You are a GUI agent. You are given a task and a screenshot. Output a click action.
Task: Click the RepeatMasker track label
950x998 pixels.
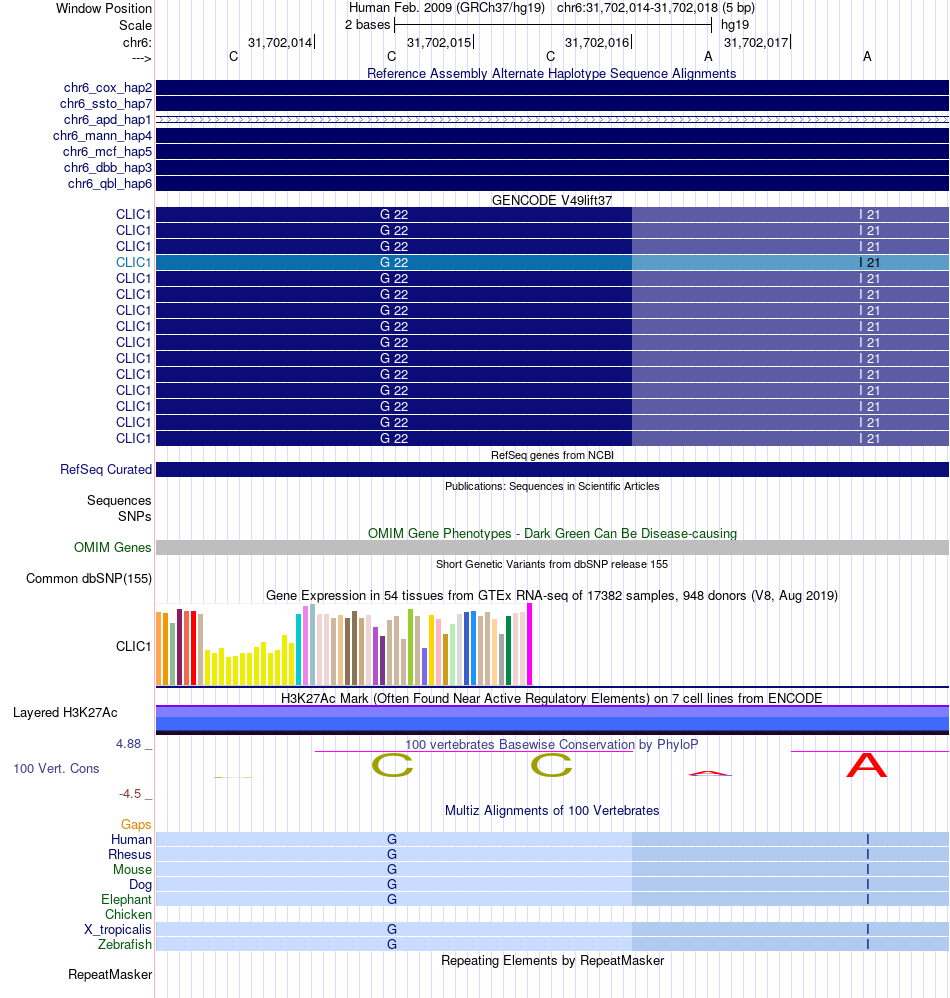pyautogui.click(x=110, y=974)
